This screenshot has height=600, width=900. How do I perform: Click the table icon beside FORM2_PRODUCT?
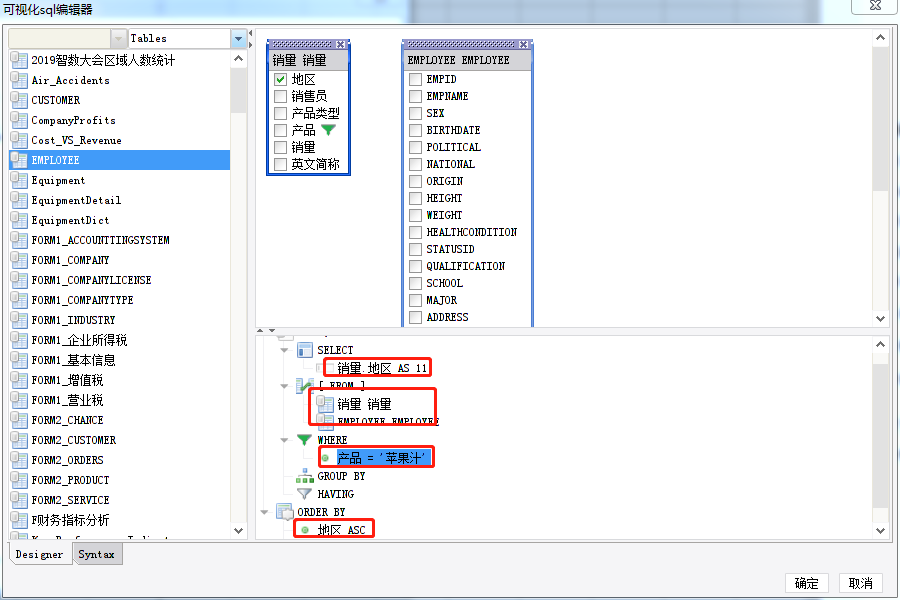click(x=19, y=480)
